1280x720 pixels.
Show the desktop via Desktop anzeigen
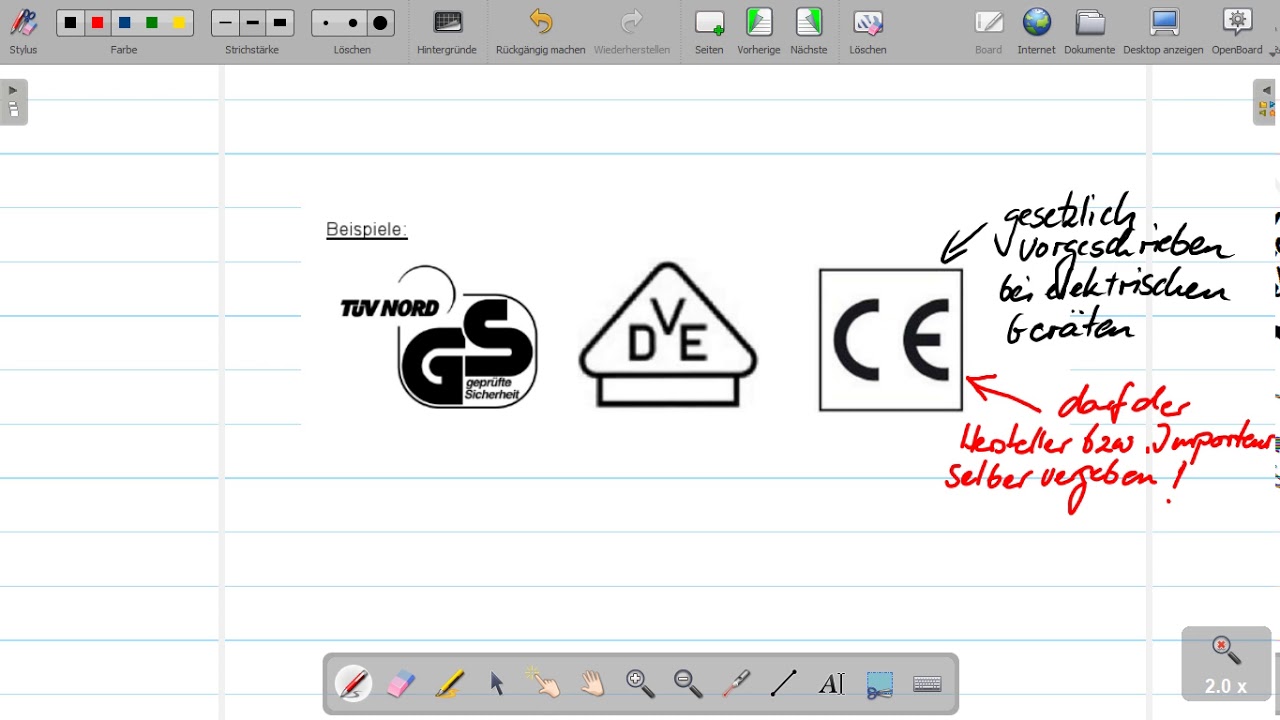point(1163,31)
